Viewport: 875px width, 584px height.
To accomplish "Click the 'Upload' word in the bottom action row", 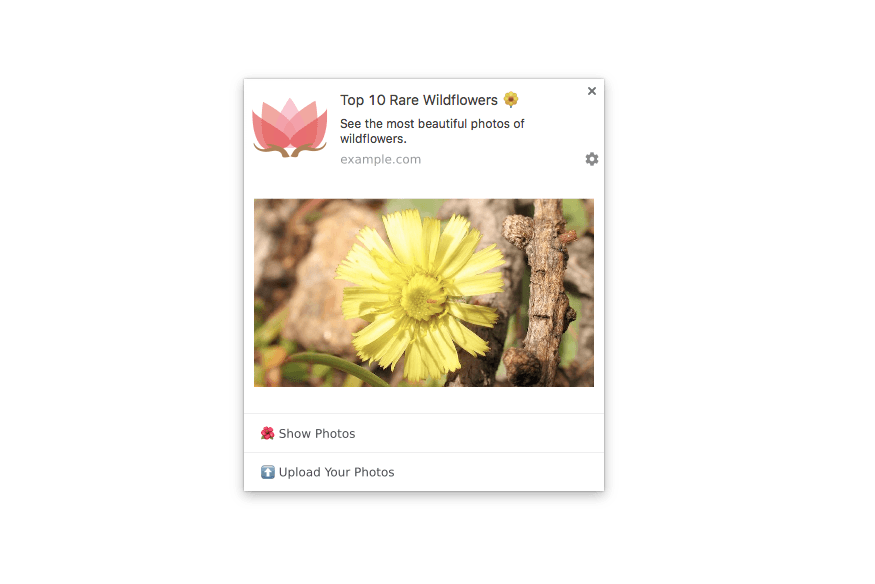I will click(x=300, y=472).
